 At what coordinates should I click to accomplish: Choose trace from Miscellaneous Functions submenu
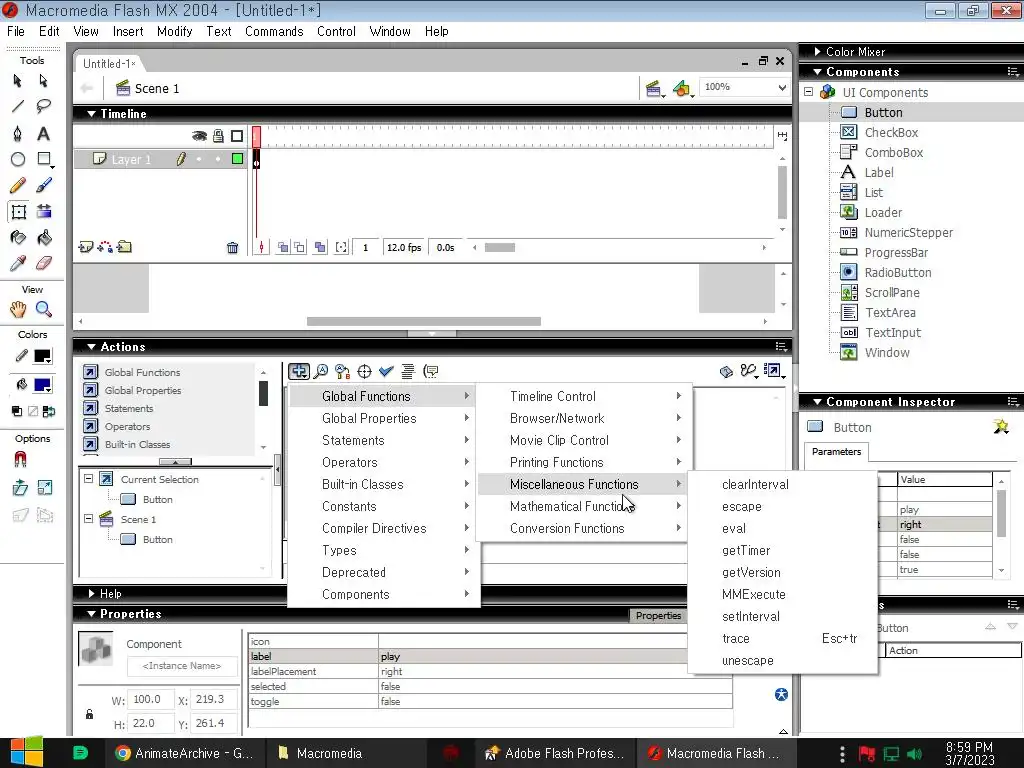pyautogui.click(x=782, y=639)
